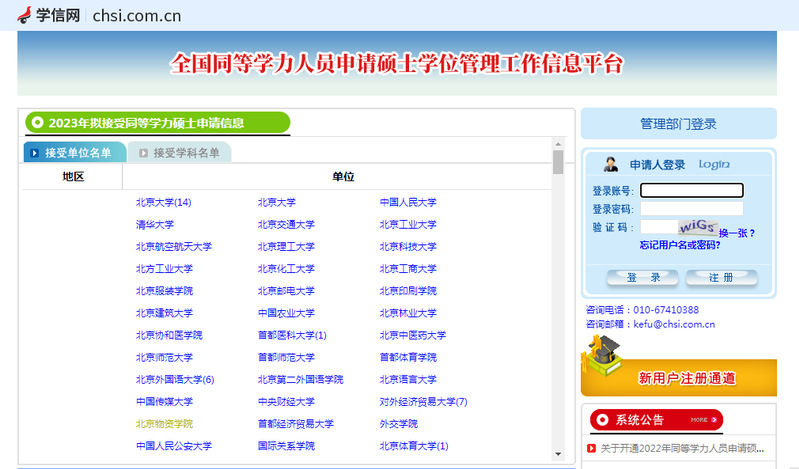
Task: Click the graduation cap icon beside 新用户注册通道
Action: point(602,356)
